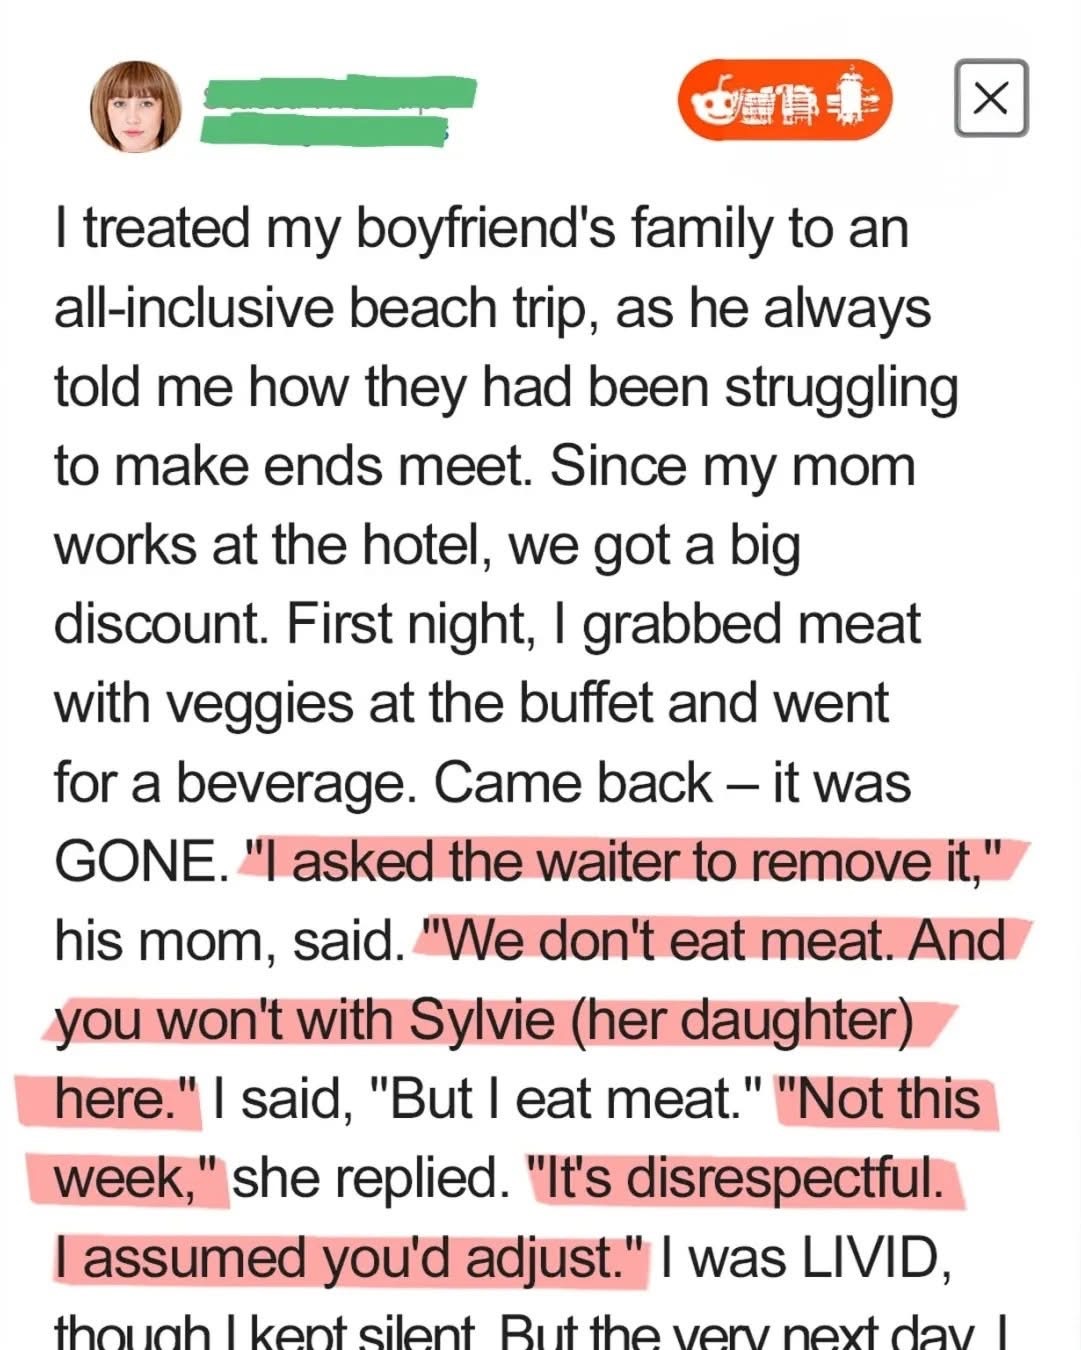Open the poster's profile avatar photo
The image size is (1081, 1350).
point(136,106)
